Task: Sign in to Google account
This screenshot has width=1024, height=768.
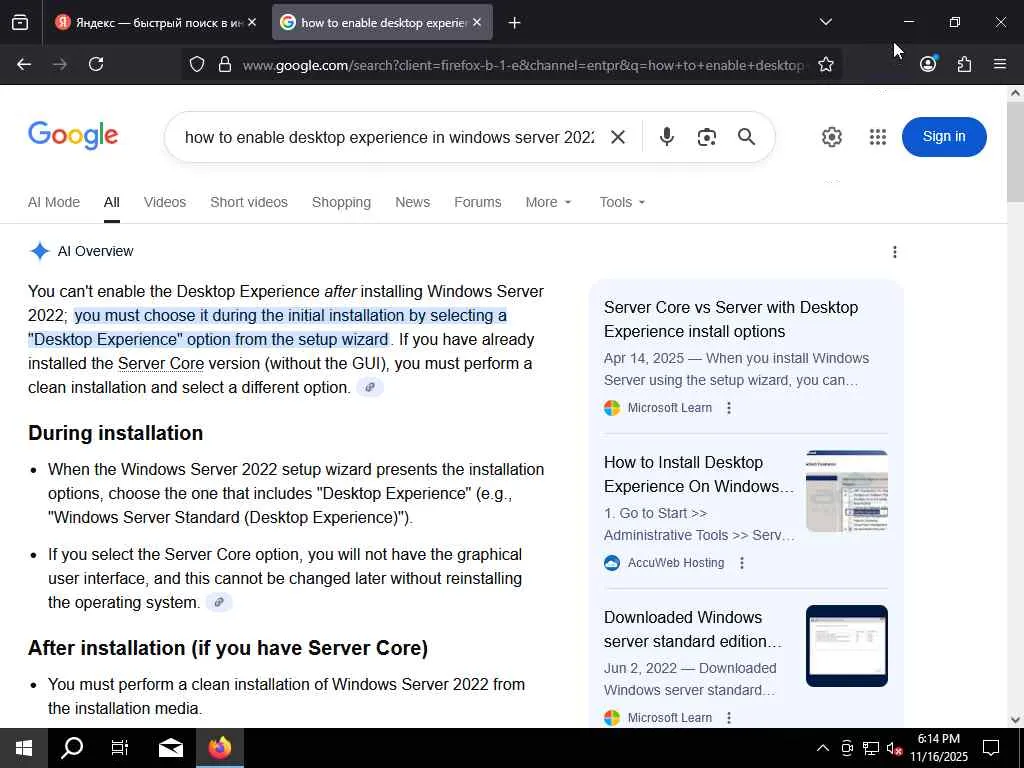Action: pyautogui.click(x=944, y=136)
